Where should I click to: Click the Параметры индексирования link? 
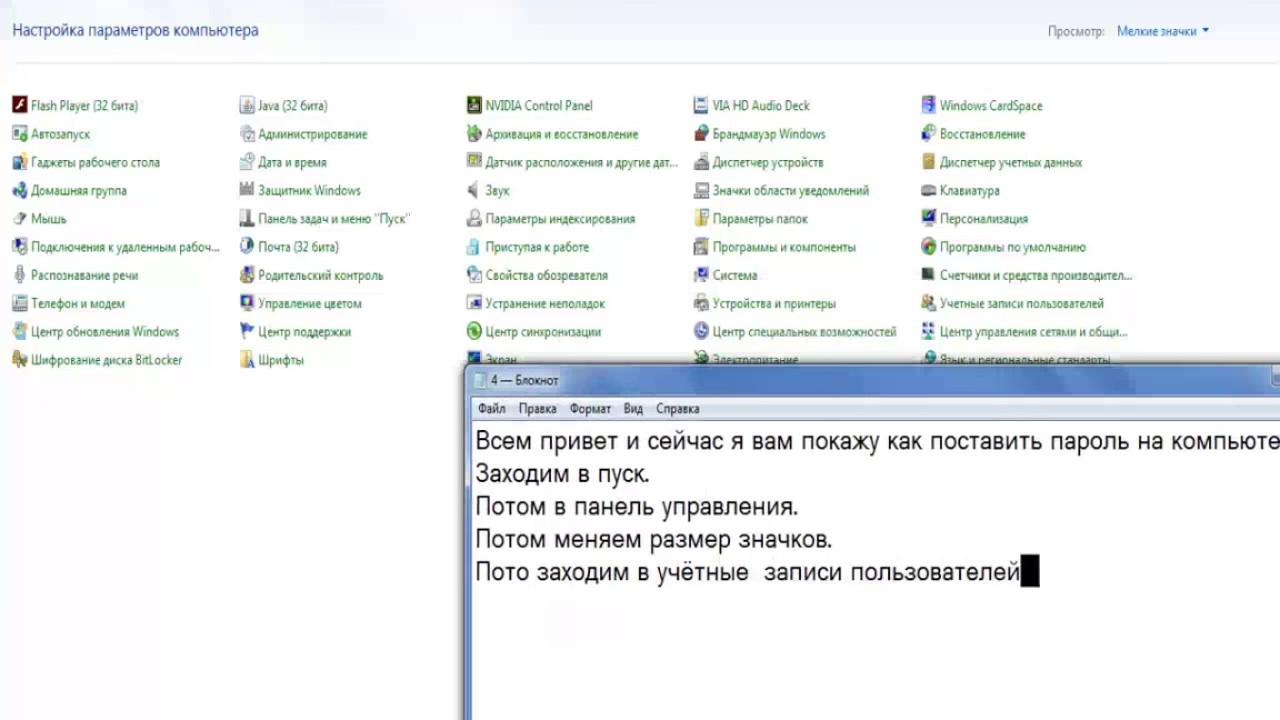coord(560,219)
